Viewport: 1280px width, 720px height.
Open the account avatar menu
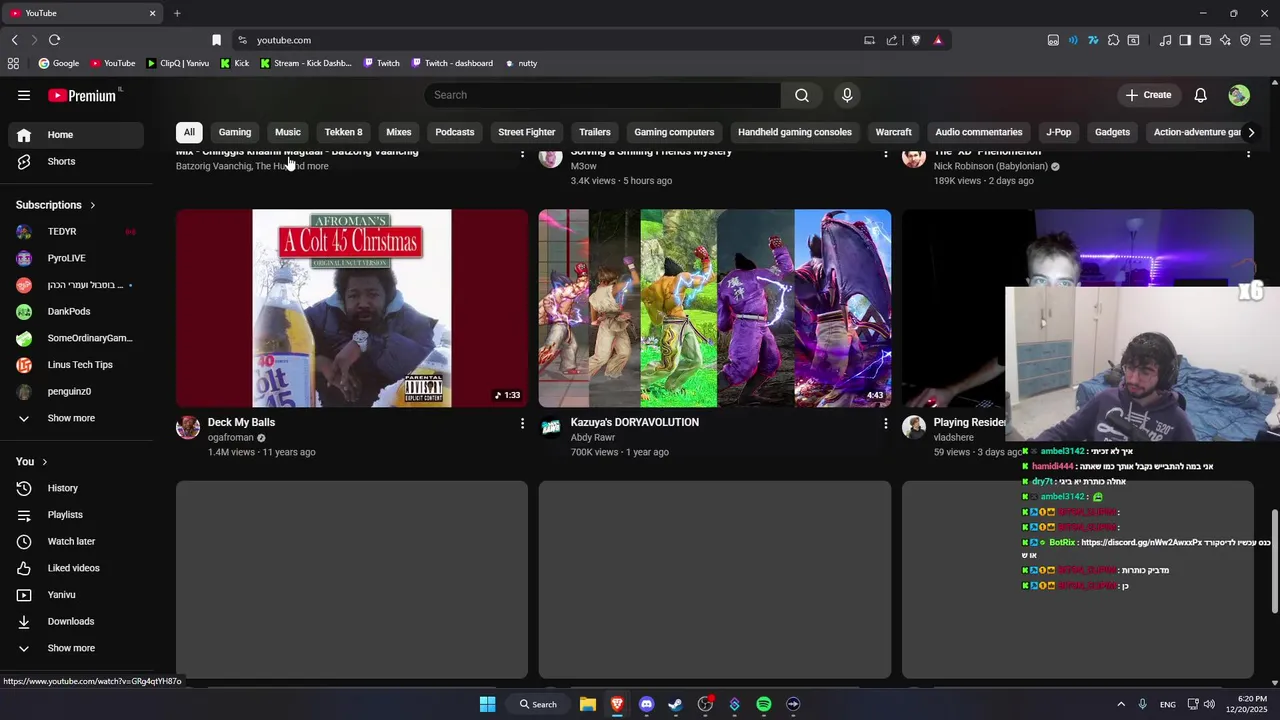1239,95
